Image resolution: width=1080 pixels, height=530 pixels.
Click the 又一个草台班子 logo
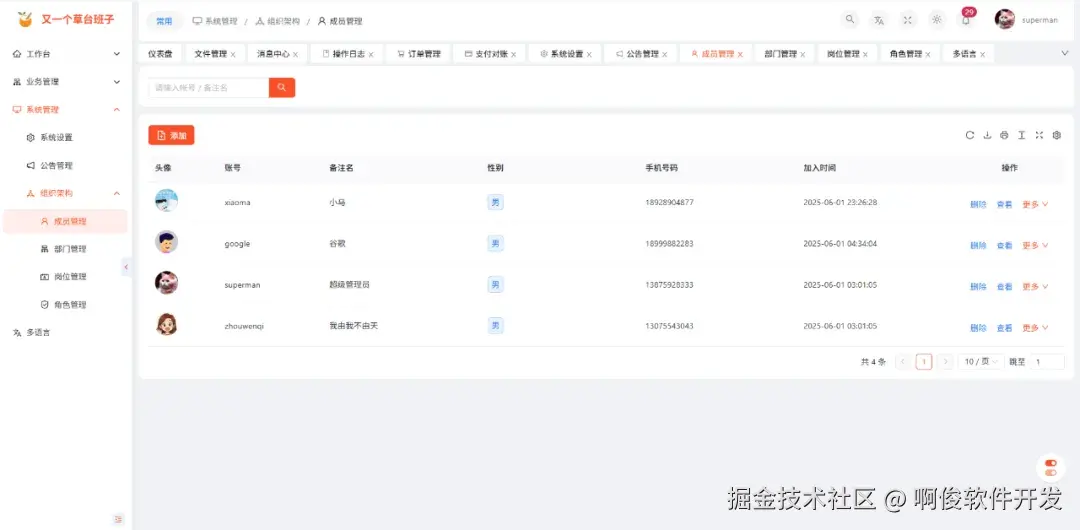click(66, 19)
